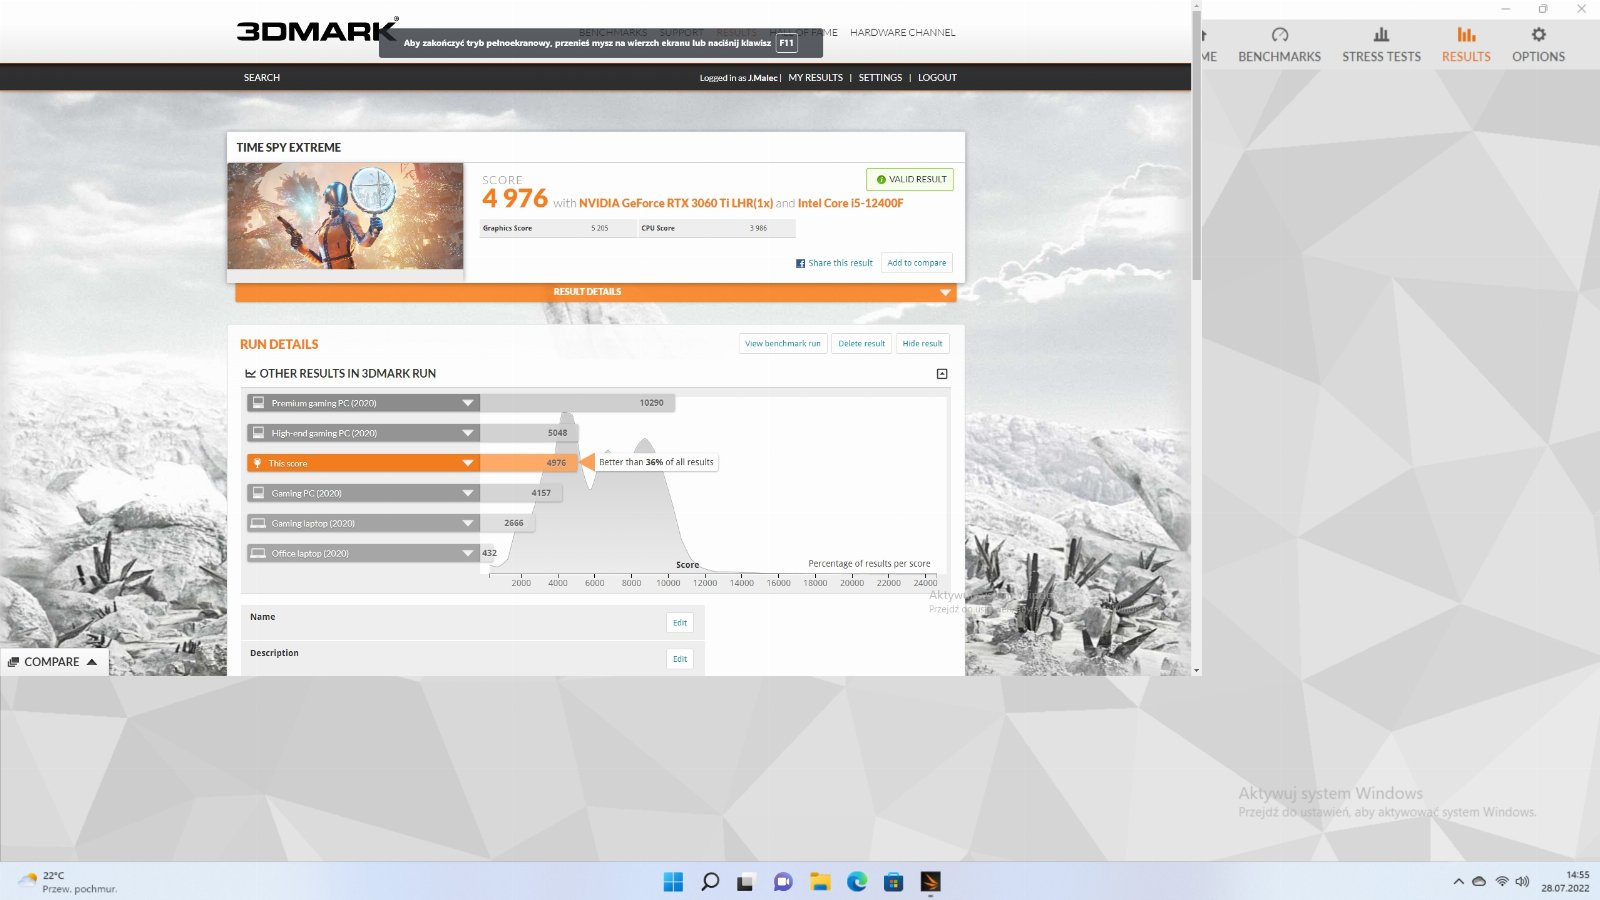Image resolution: width=1600 pixels, height=900 pixels.
Task: Launch Microsoft Edge from the taskbar
Action: pyautogui.click(x=857, y=882)
